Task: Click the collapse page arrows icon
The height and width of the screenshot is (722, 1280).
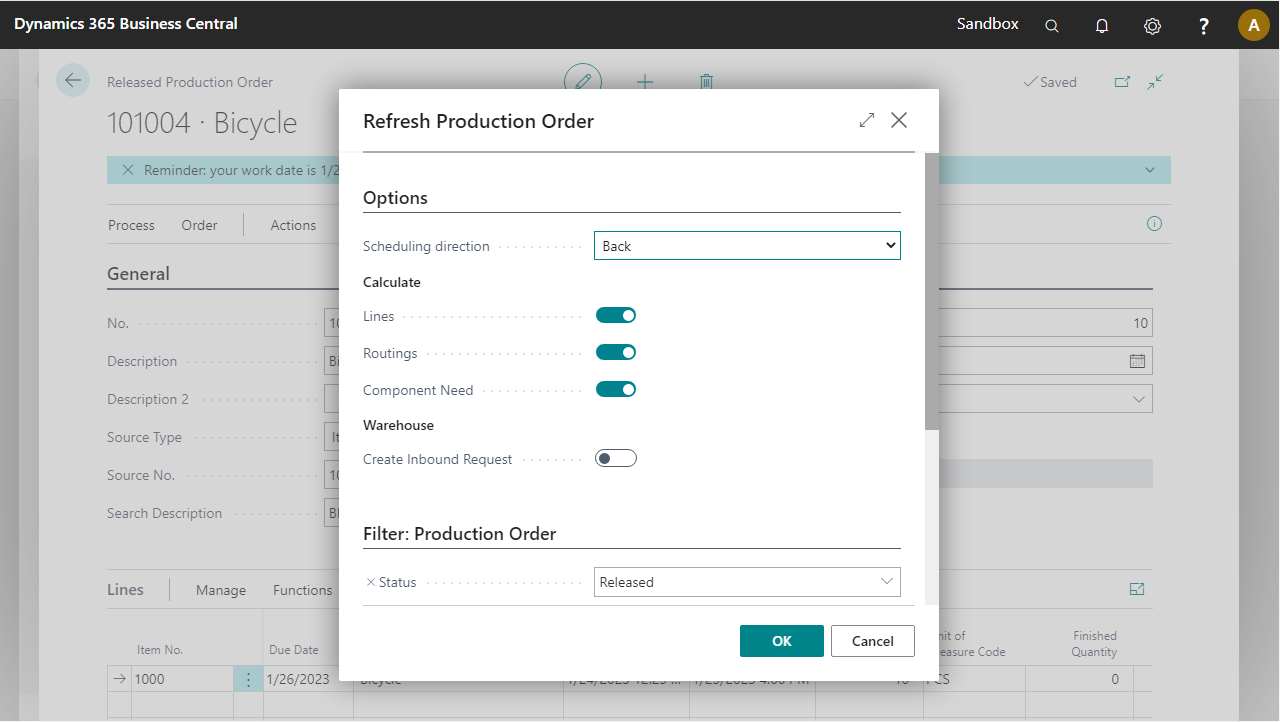Action: (1155, 82)
